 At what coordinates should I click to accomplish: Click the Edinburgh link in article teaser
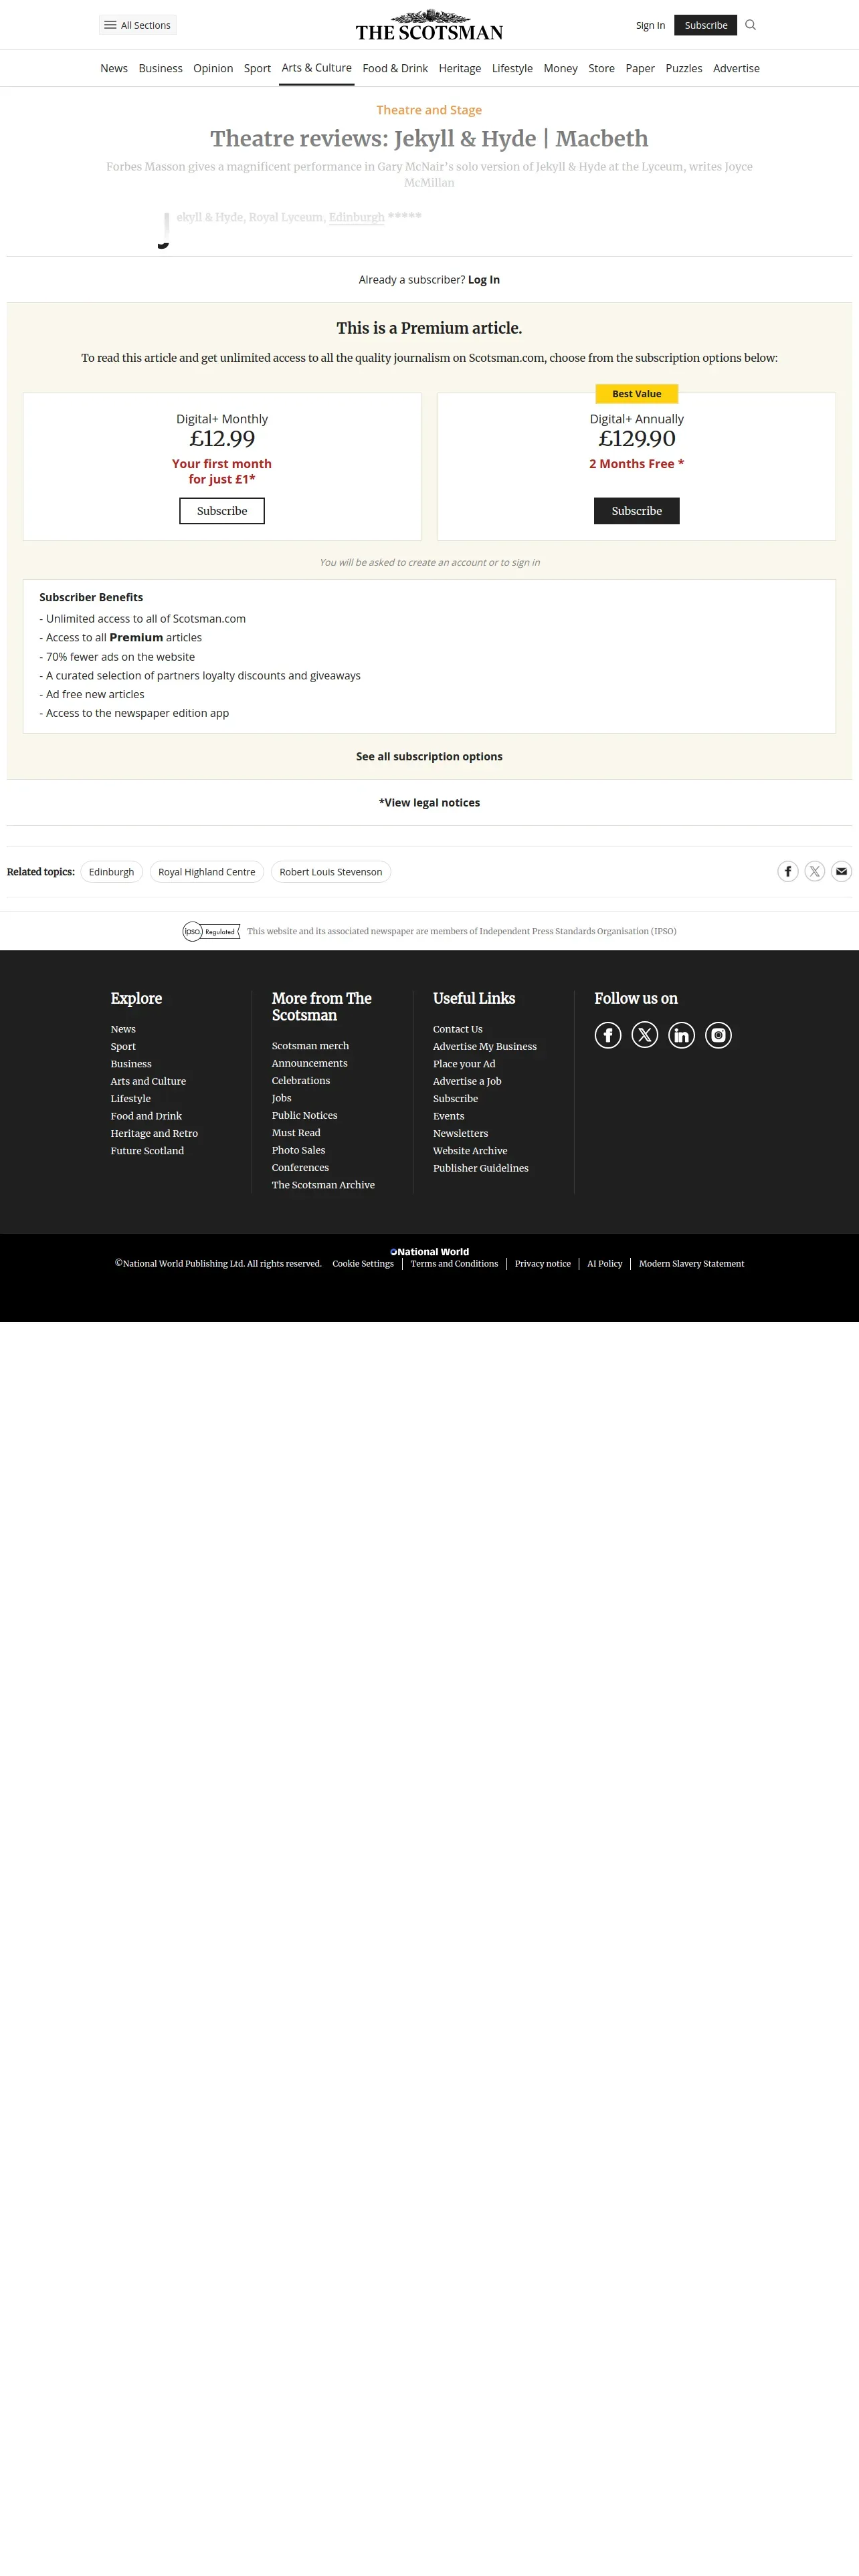coord(357,217)
